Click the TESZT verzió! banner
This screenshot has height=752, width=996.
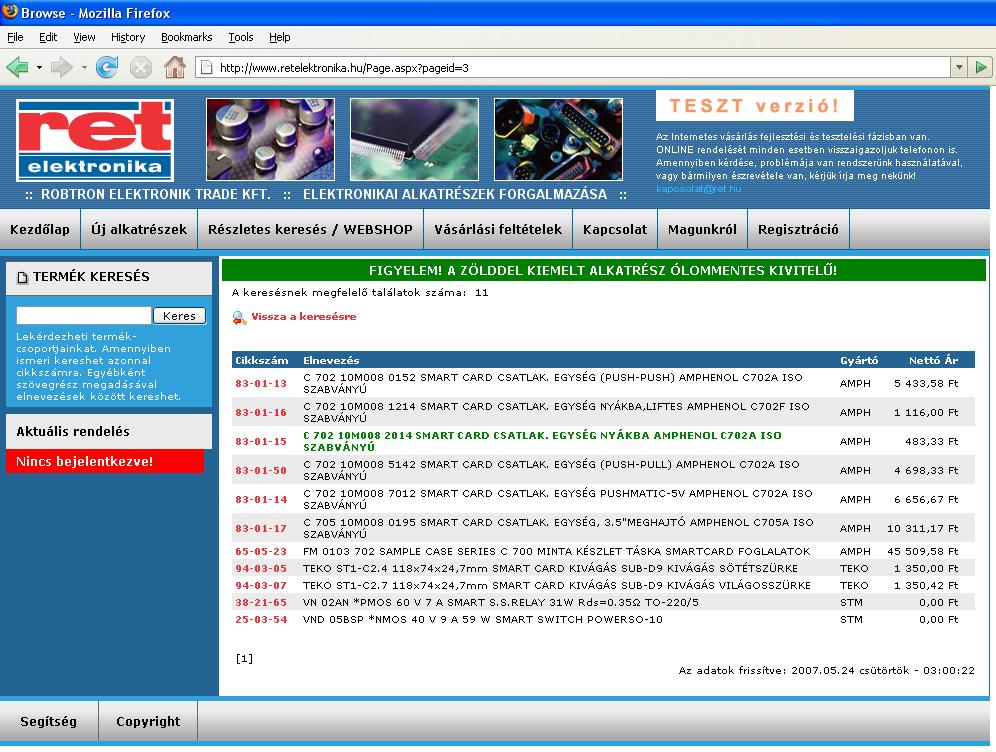pyautogui.click(x=755, y=105)
